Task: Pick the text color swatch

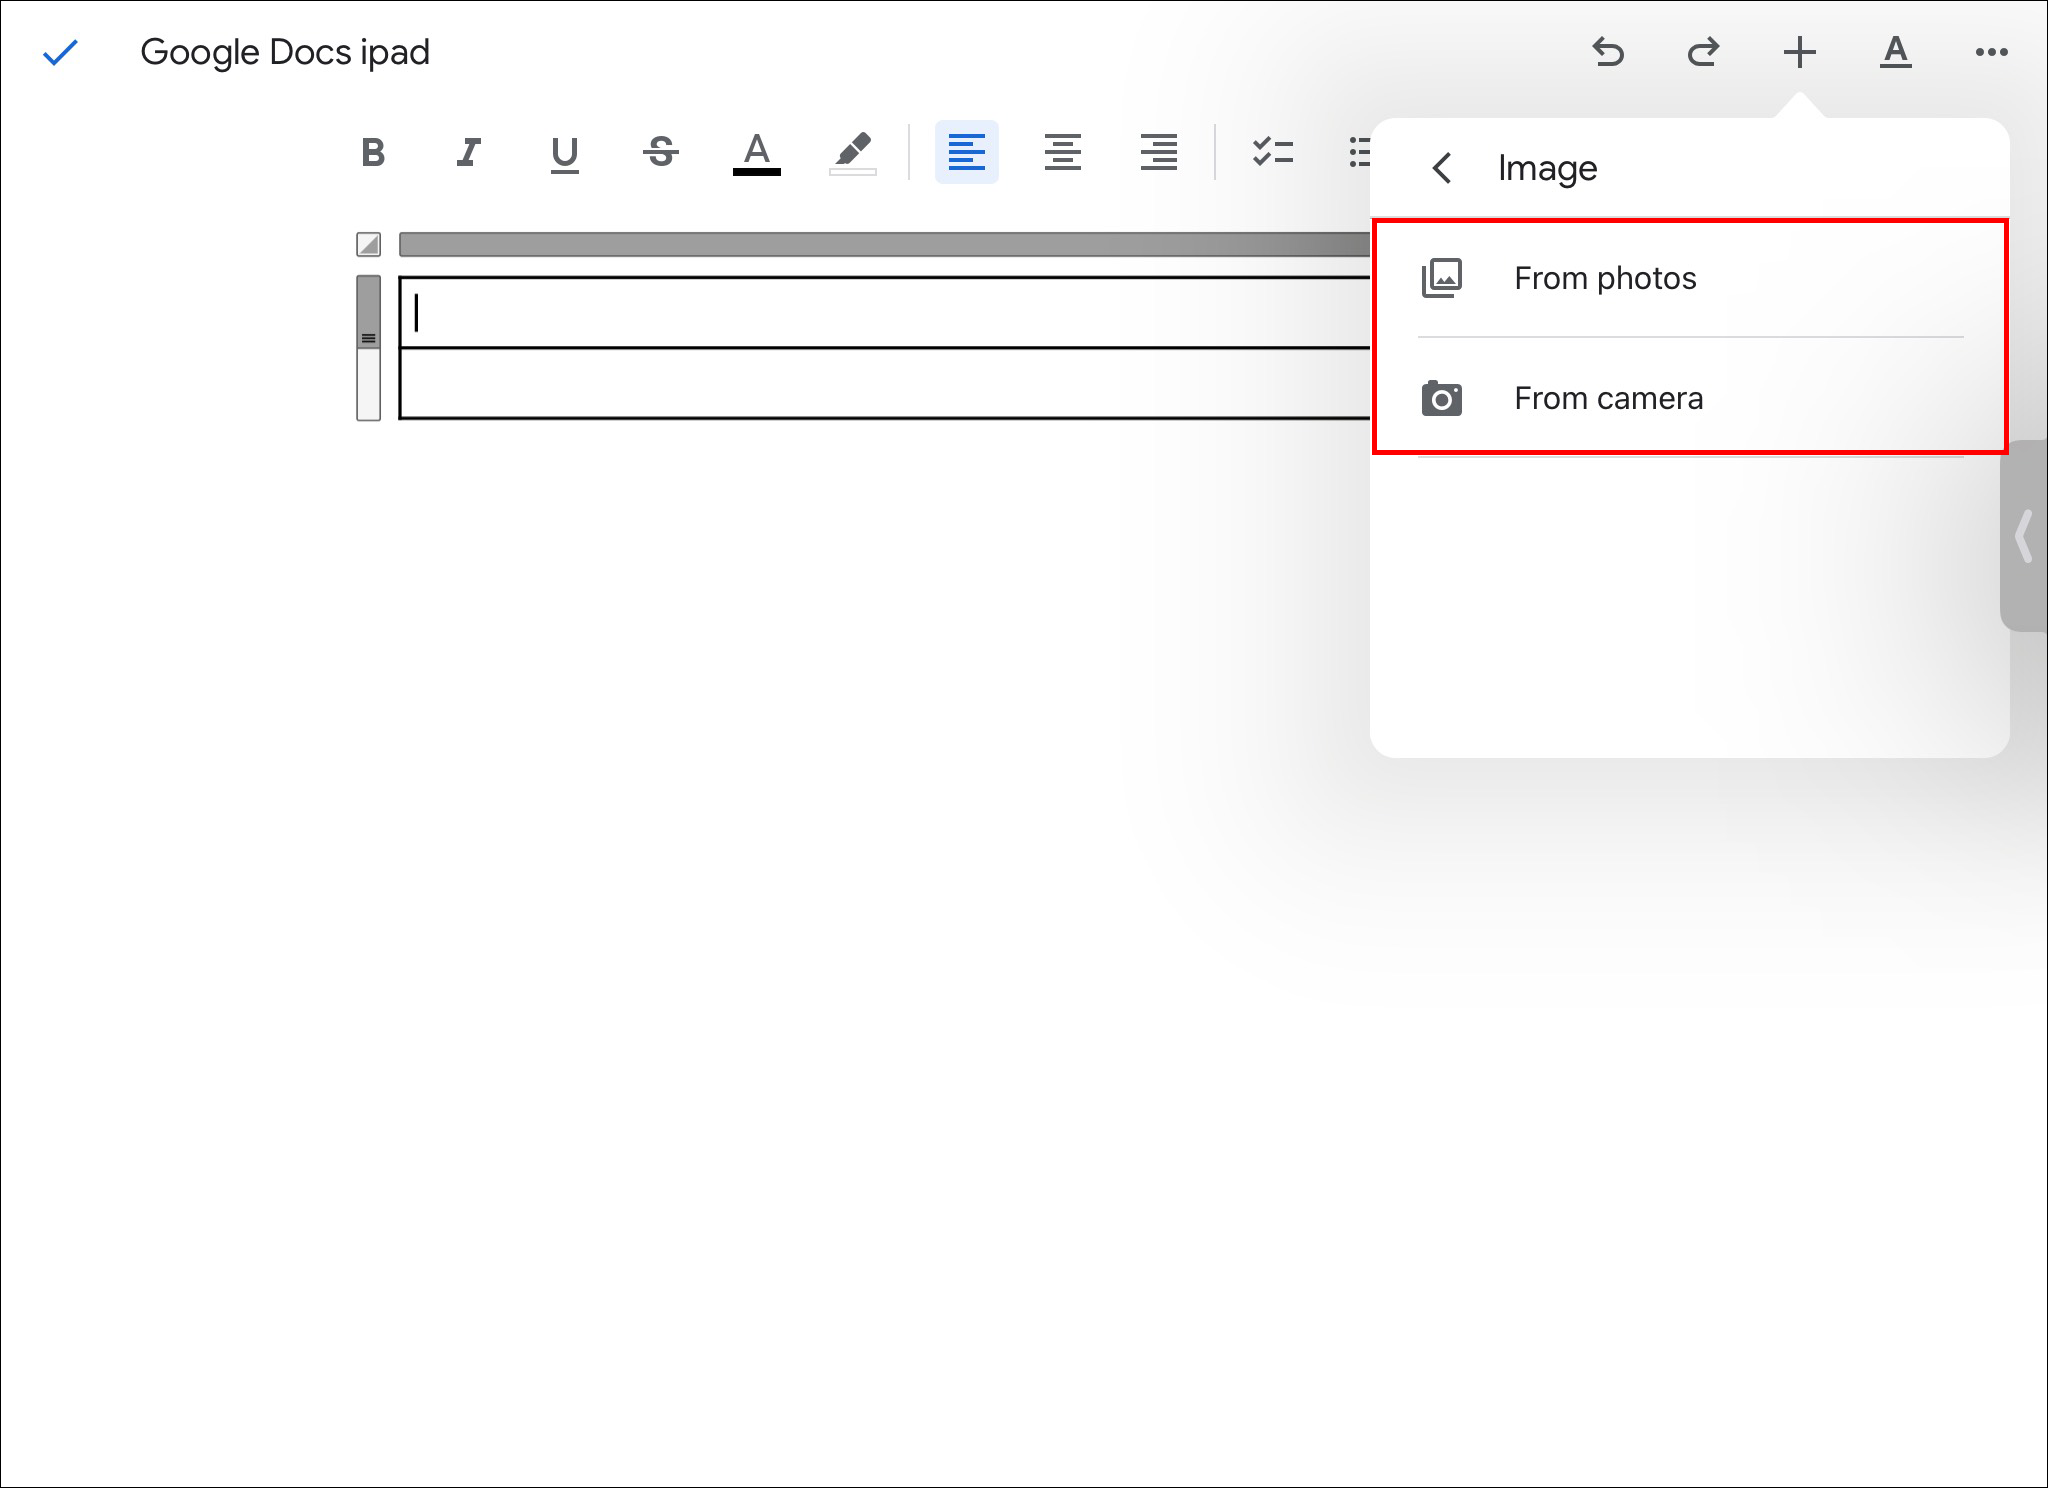Action: click(x=757, y=153)
